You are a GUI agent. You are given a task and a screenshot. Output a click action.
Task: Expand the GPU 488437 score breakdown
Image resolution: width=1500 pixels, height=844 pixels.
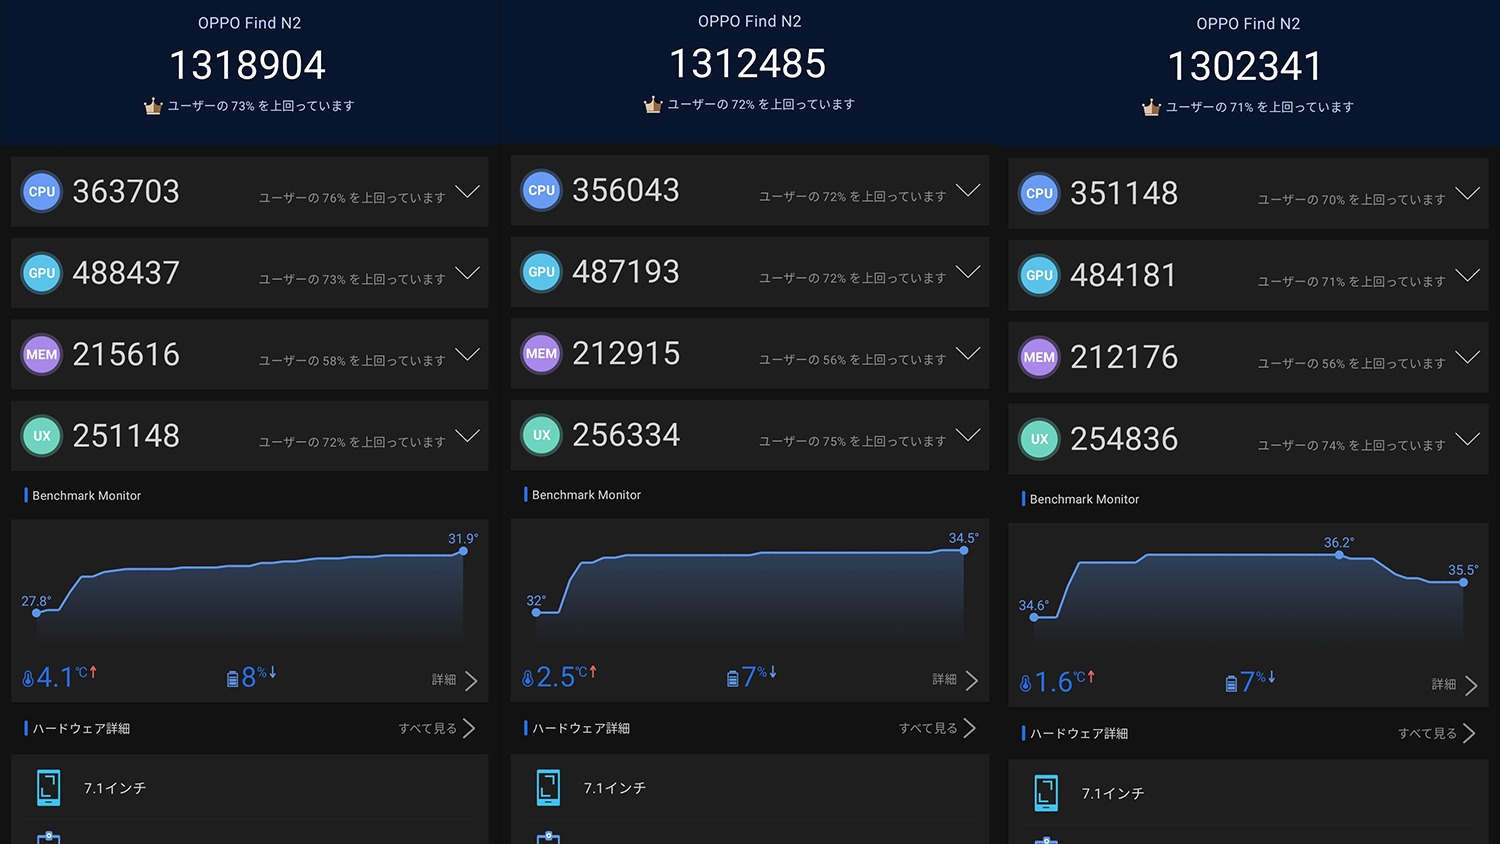pos(467,273)
